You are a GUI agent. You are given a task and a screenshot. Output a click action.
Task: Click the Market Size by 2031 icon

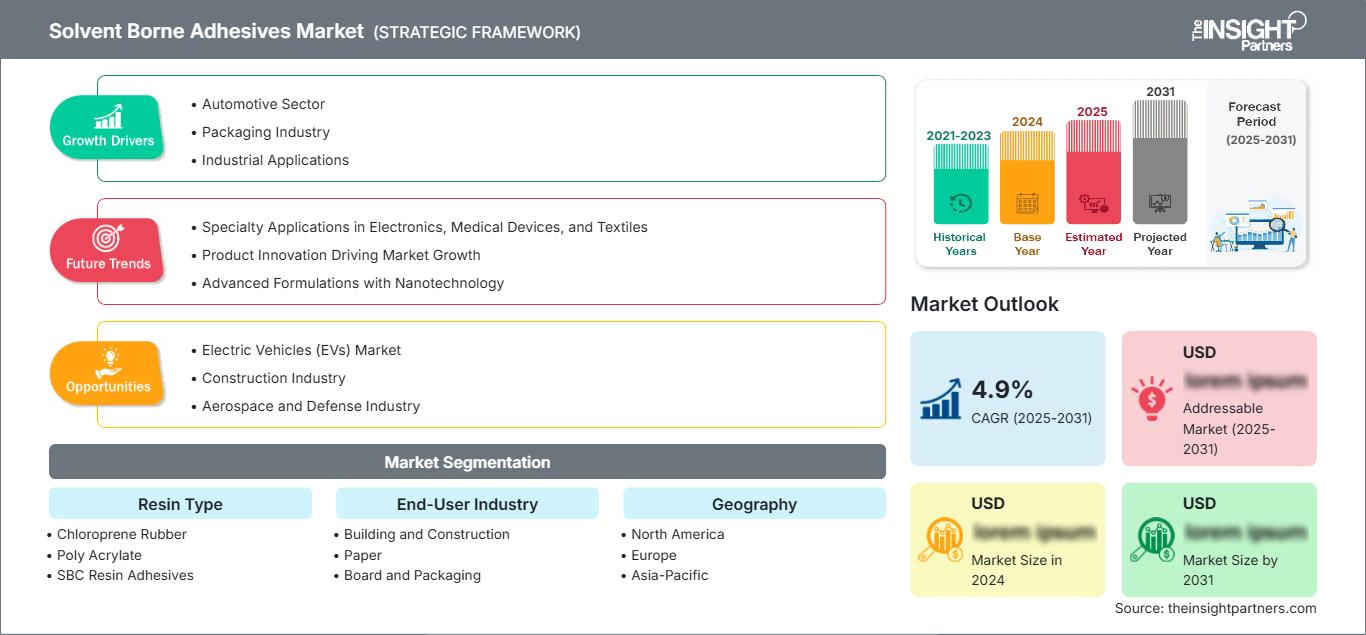click(x=1152, y=540)
